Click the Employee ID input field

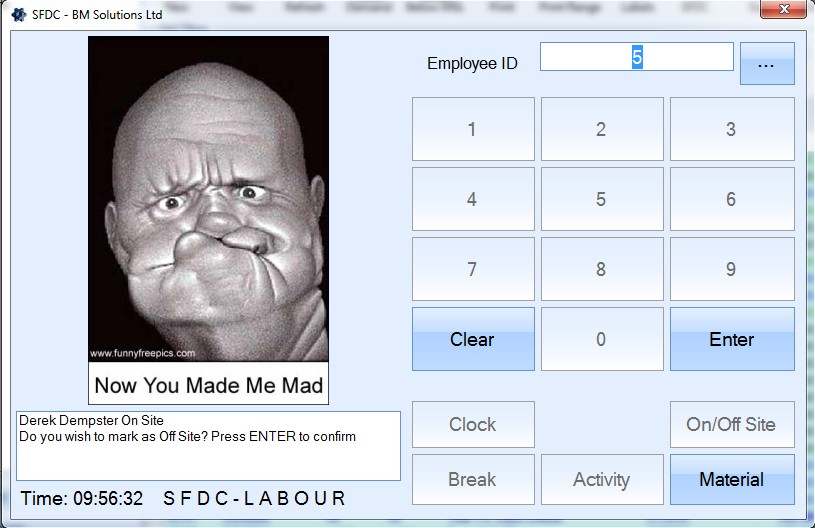point(637,57)
